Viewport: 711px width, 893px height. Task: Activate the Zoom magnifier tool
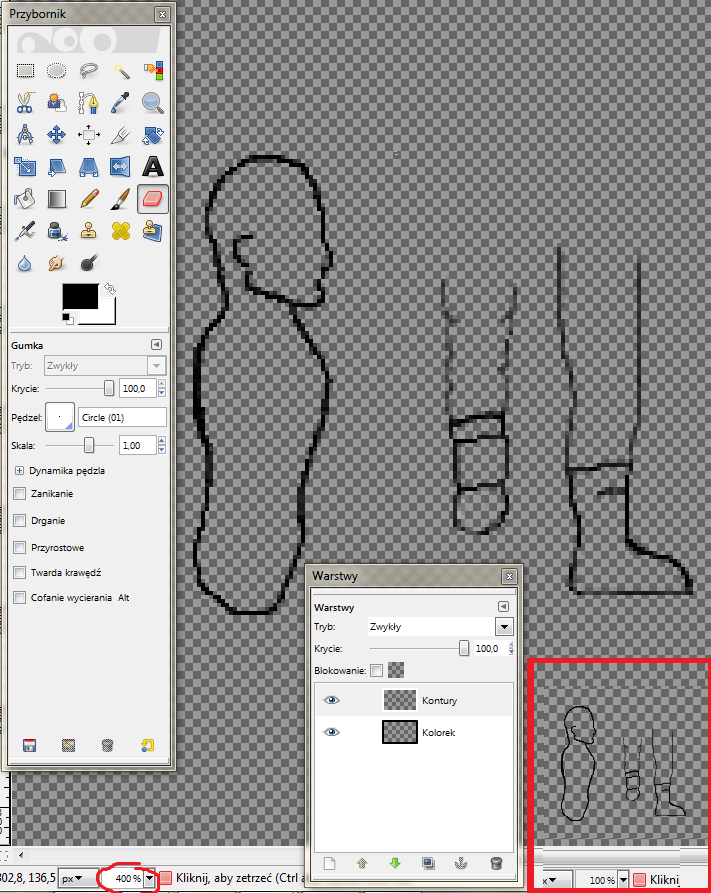[152, 102]
